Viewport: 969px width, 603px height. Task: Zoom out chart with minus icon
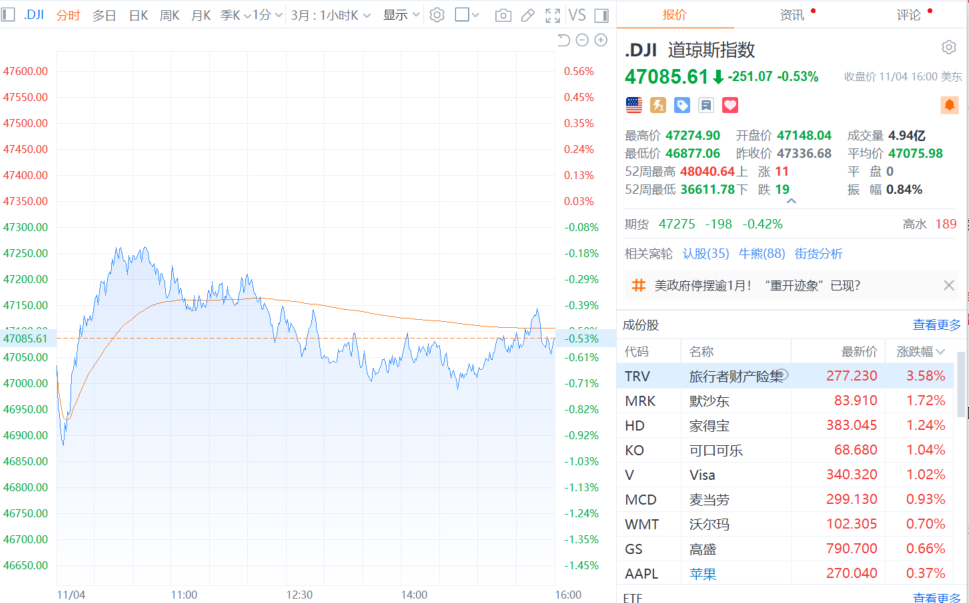coord(582,40)
